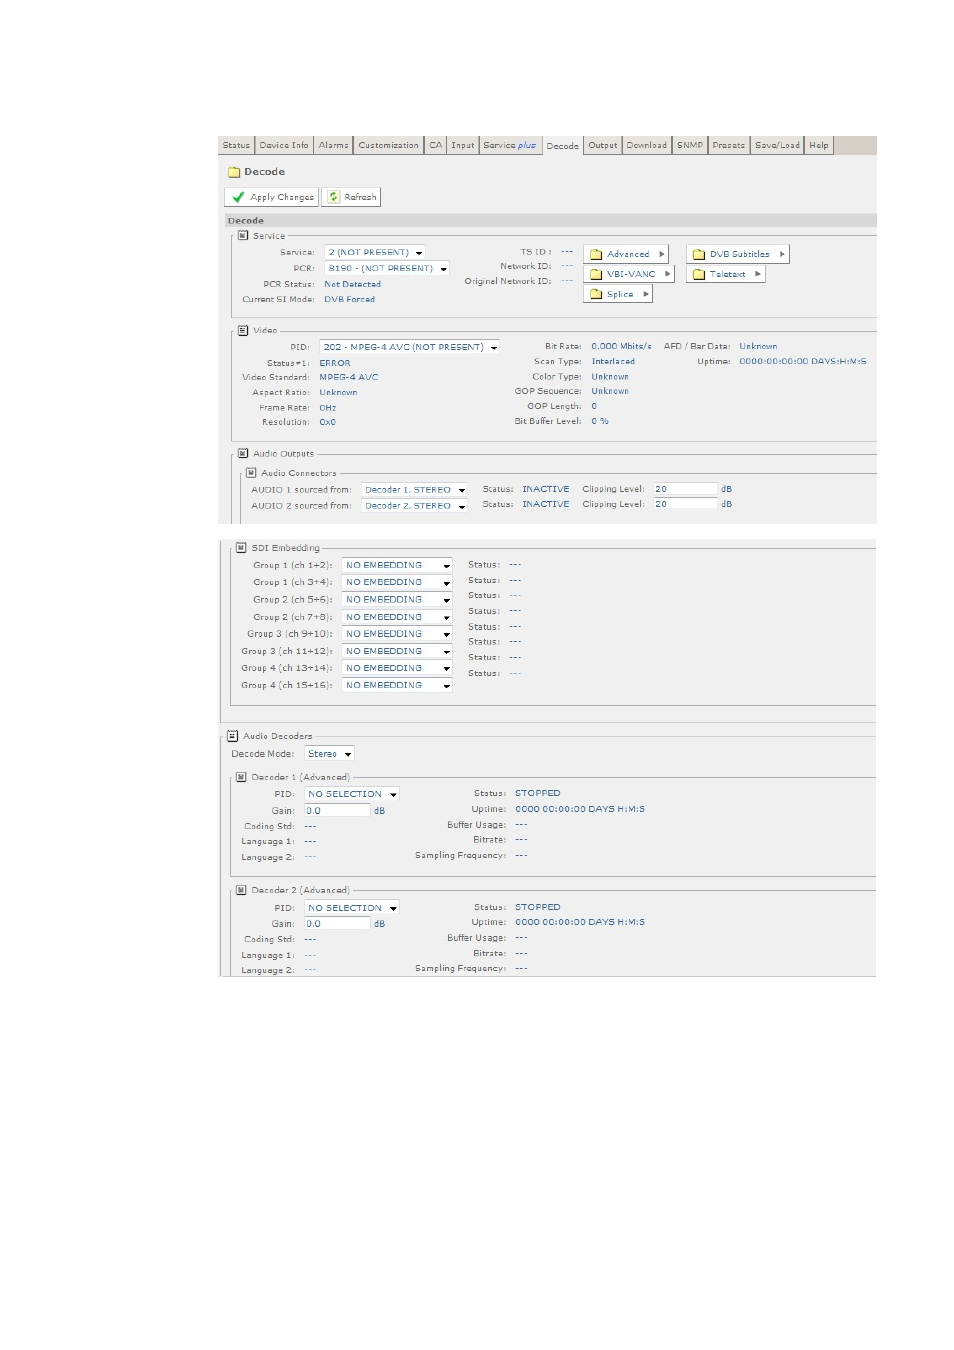Open AUDIO 2 sourced from dropdown
The height and width of the screenshot is (1350, 954).
(414, 506)
